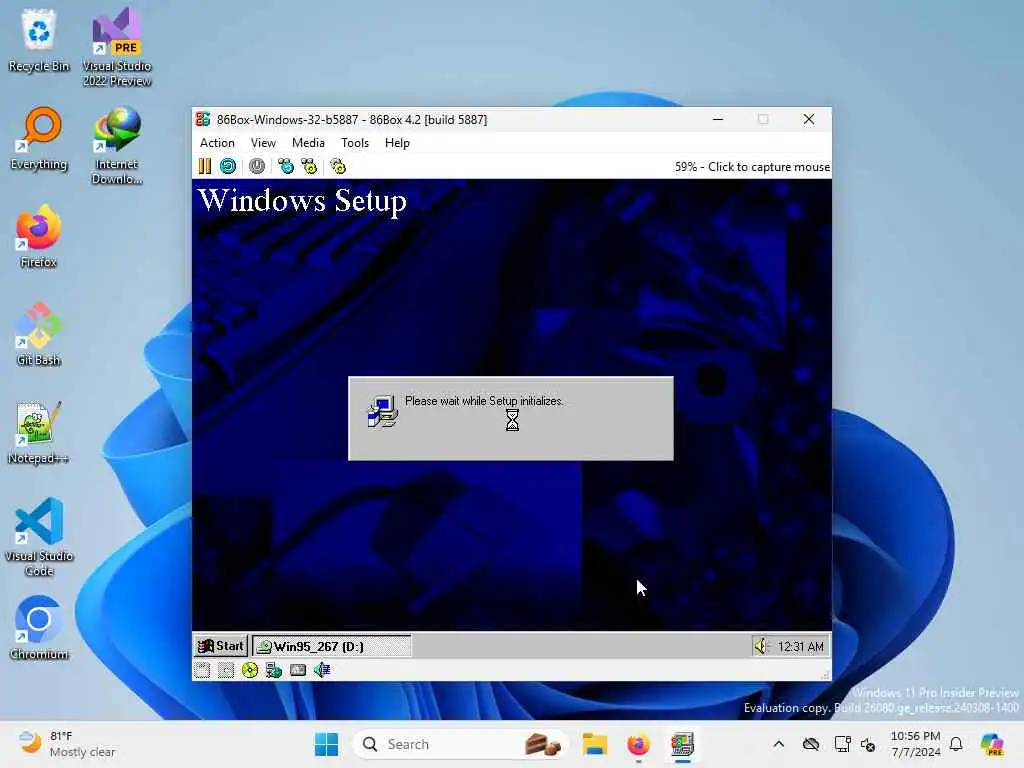Select Visual Studio 2022 Preview desktop icon
Screen dimensions: 1024x768
pyautogui.click(x=117, y=47)
